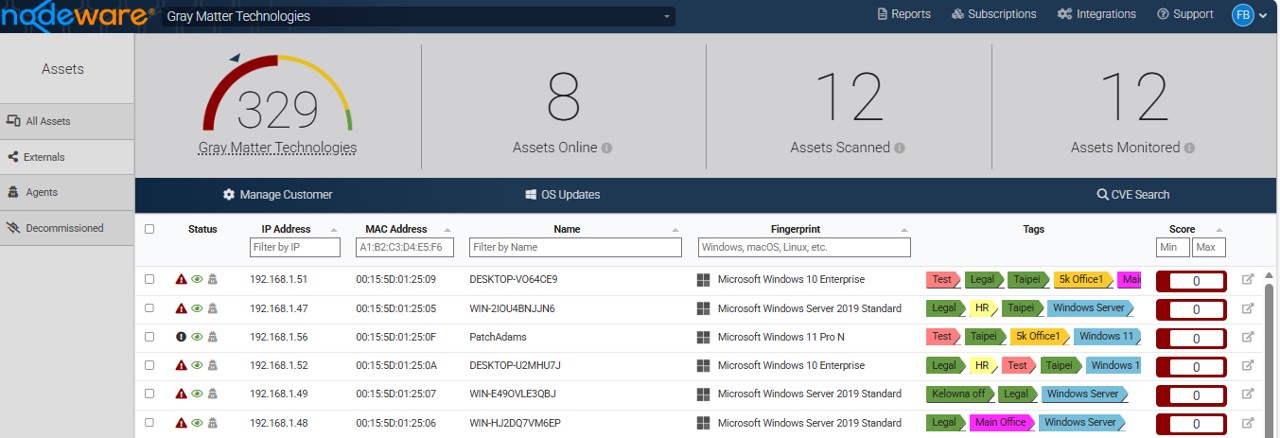Click agent icon for 192.168.1.51

212,280
